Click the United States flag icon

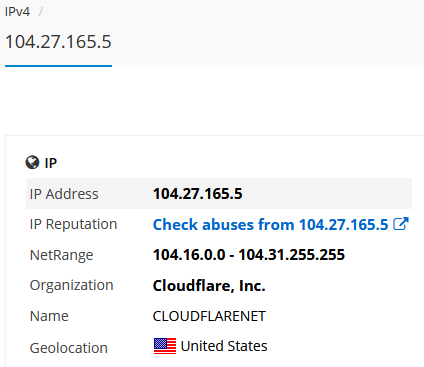[x=165, y=346]
